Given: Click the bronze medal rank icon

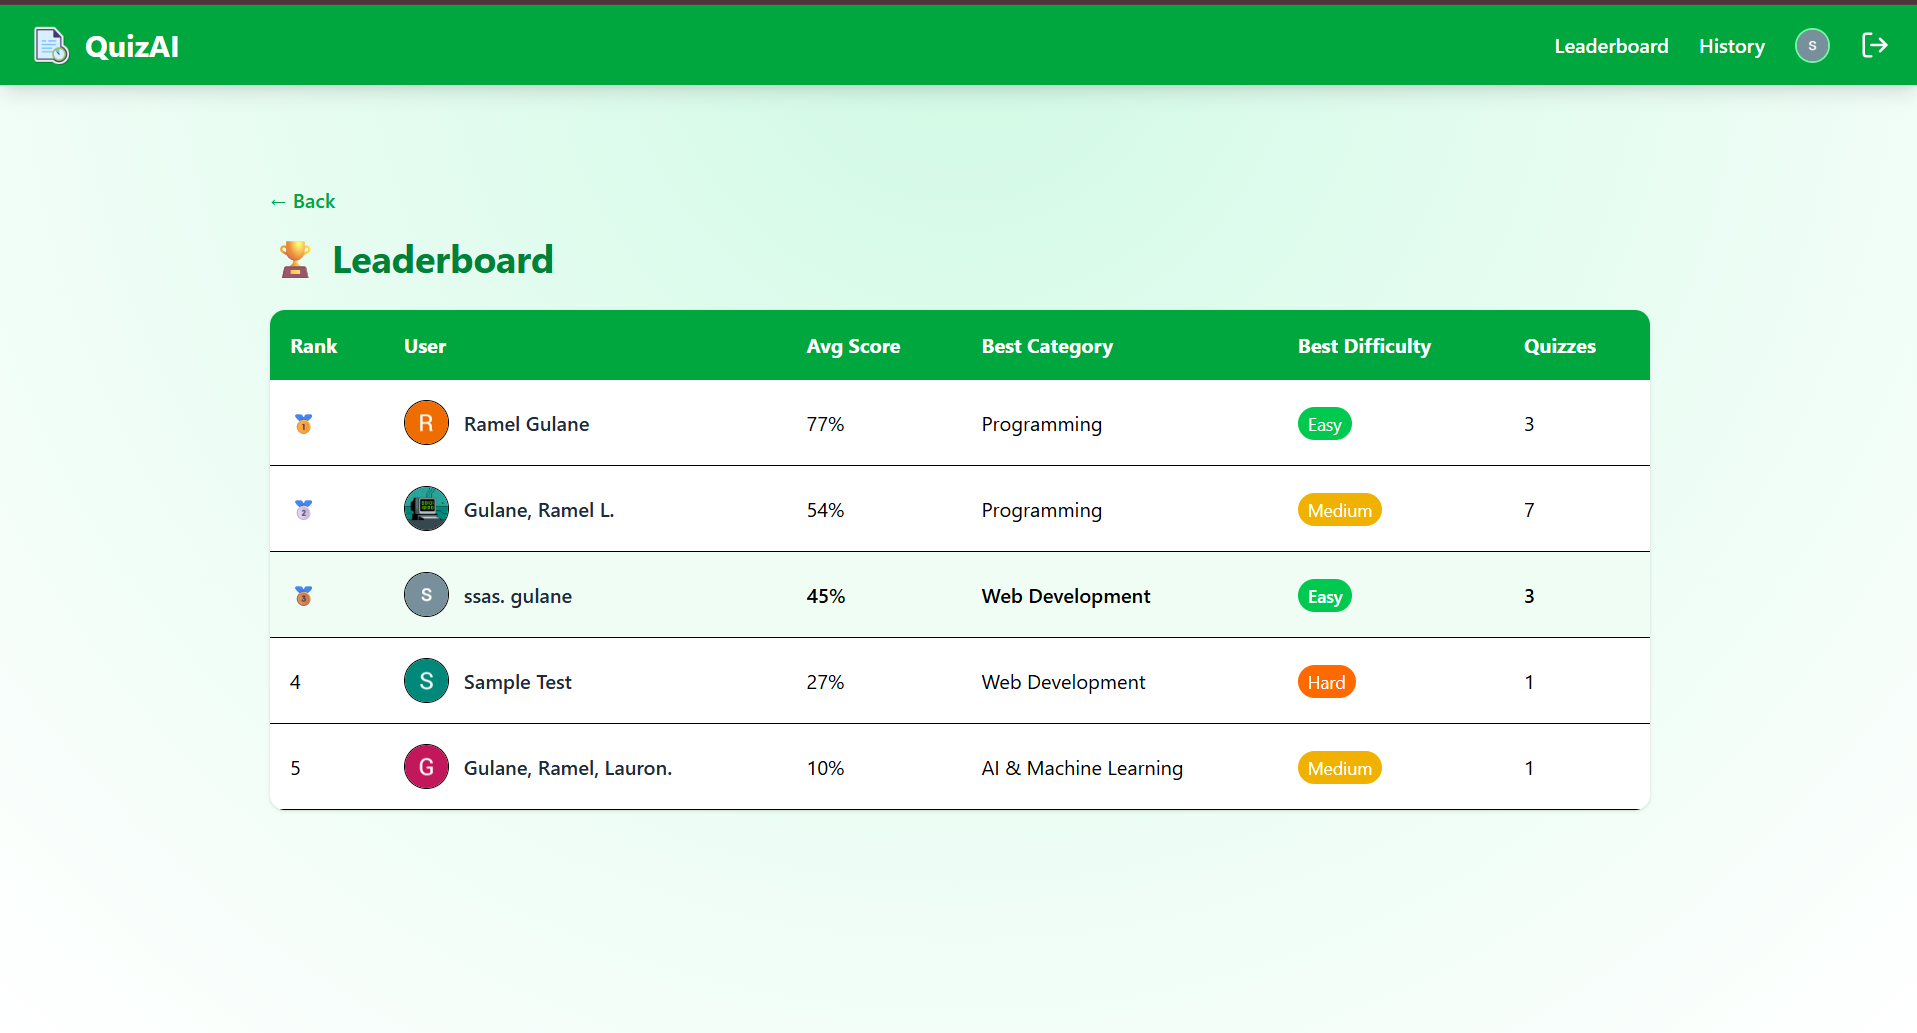Looking at the screenshot, I should point(304,596).
